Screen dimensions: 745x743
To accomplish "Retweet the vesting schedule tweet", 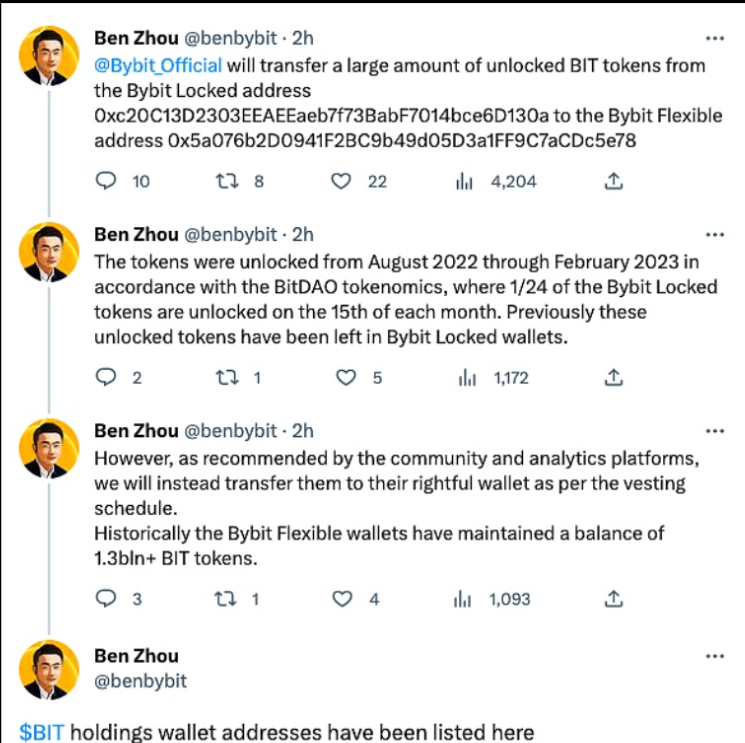I will point(228,599).
